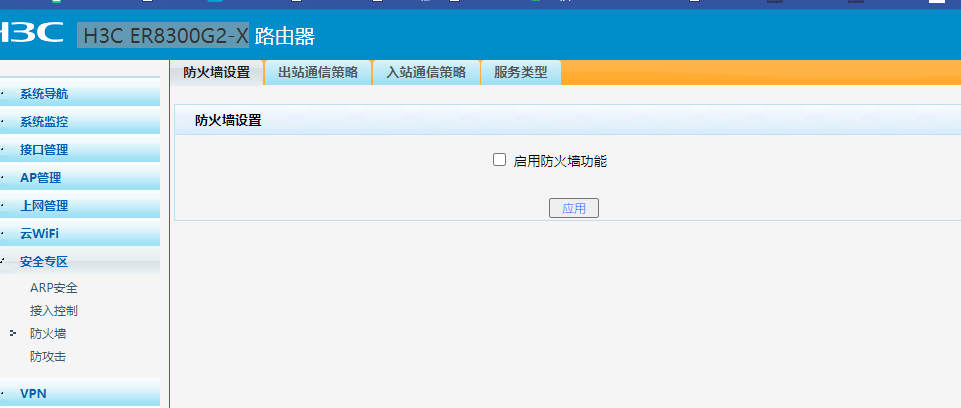
Task: Click the 启用防火墙功能 label text
Action: pos(560,161)
